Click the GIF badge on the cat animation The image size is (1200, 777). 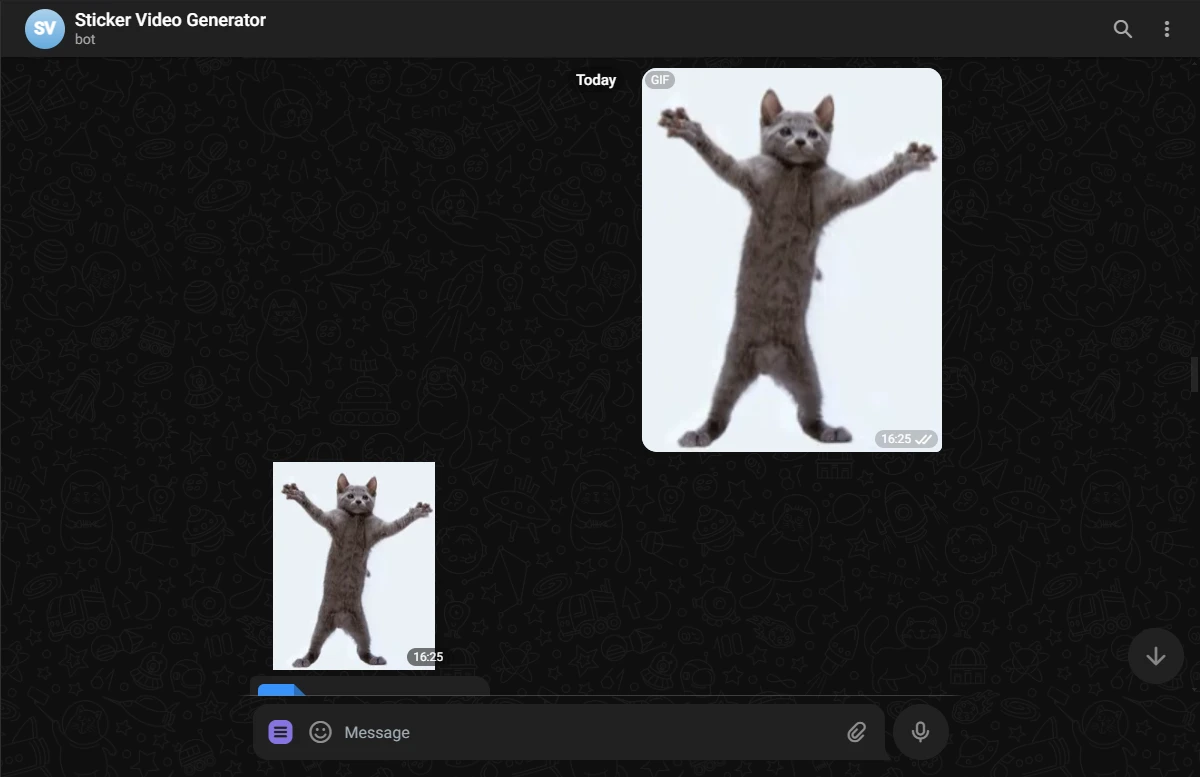pyautogui.click(x=660, y=79)
